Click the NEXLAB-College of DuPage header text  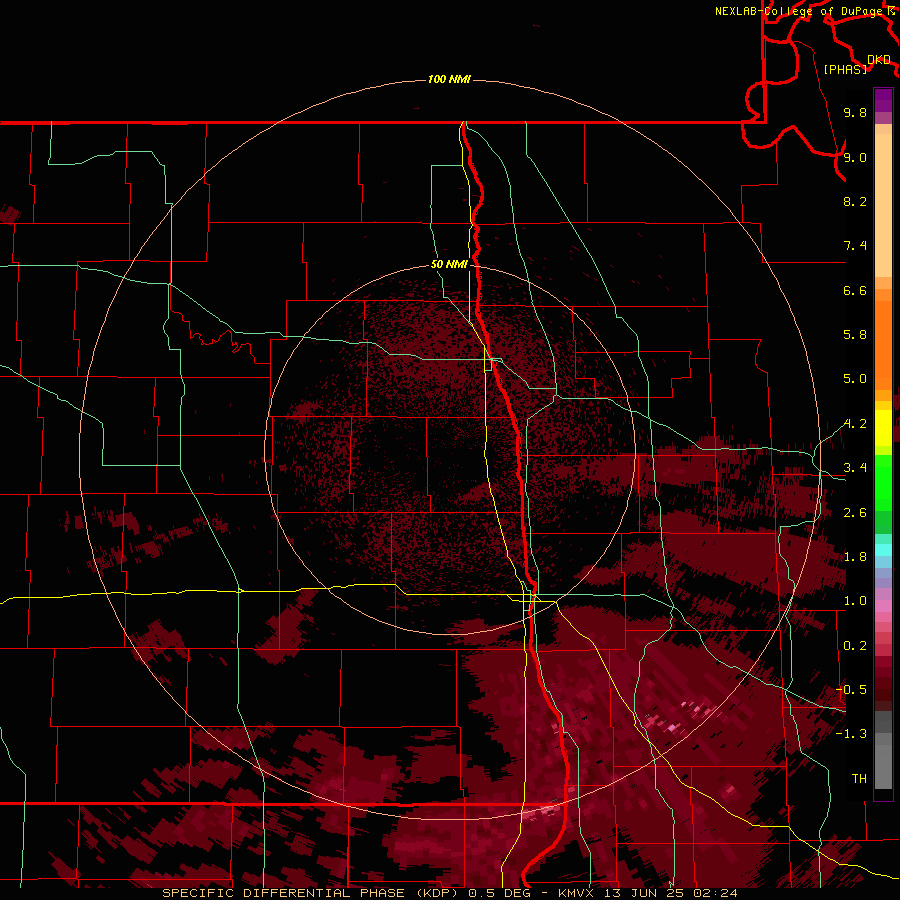click(x=800, y=11)
